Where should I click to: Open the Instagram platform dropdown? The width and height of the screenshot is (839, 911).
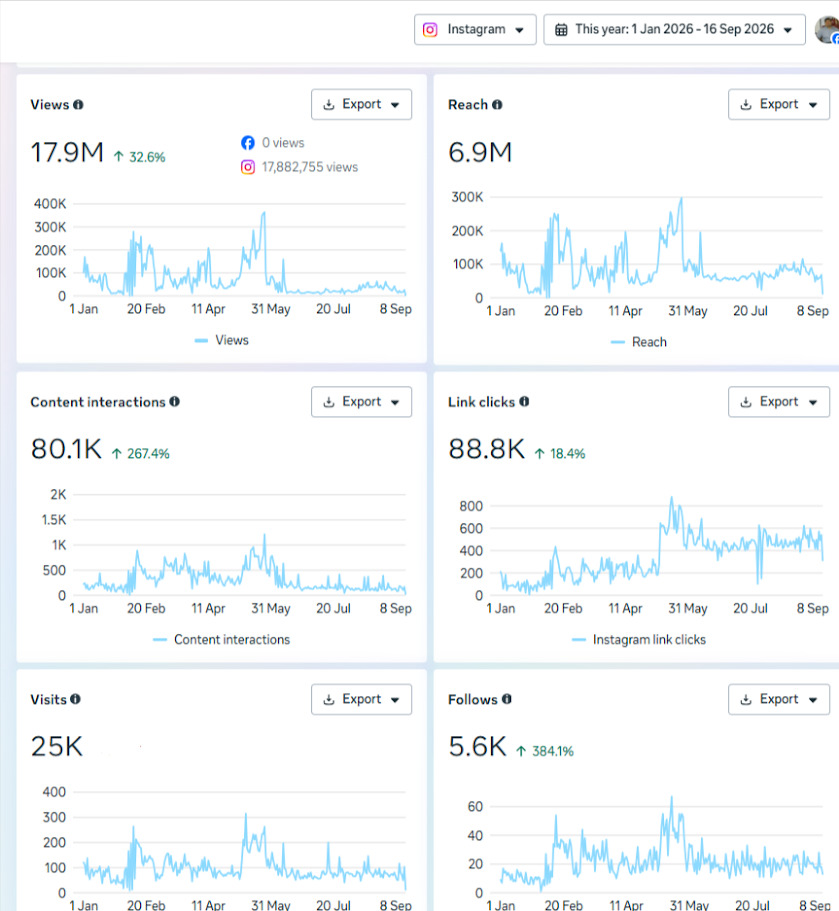point(475,30)
